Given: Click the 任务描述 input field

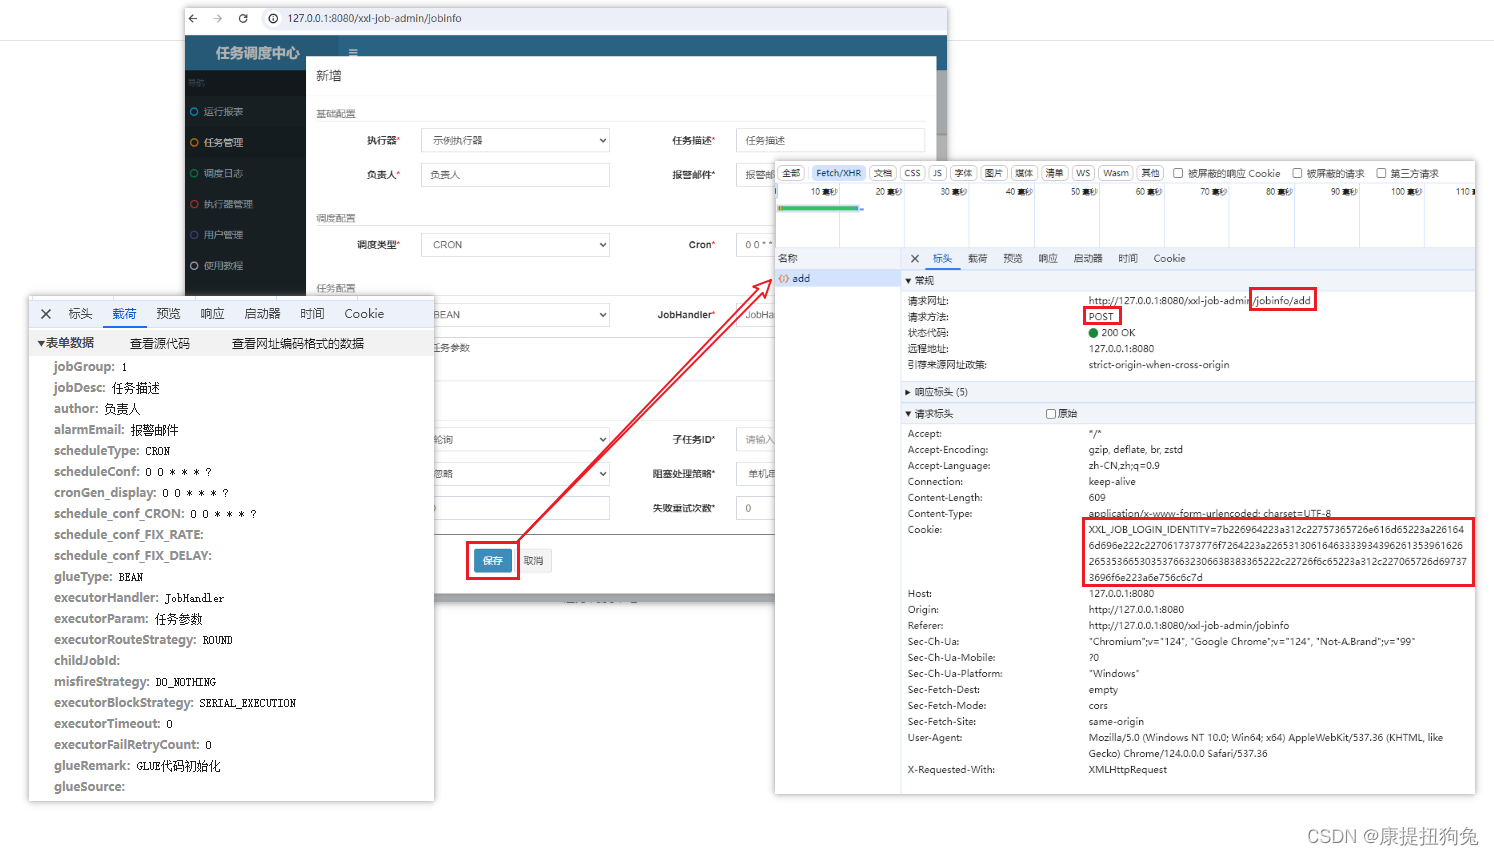Looking at the screenshot, I should pos(830,141).
